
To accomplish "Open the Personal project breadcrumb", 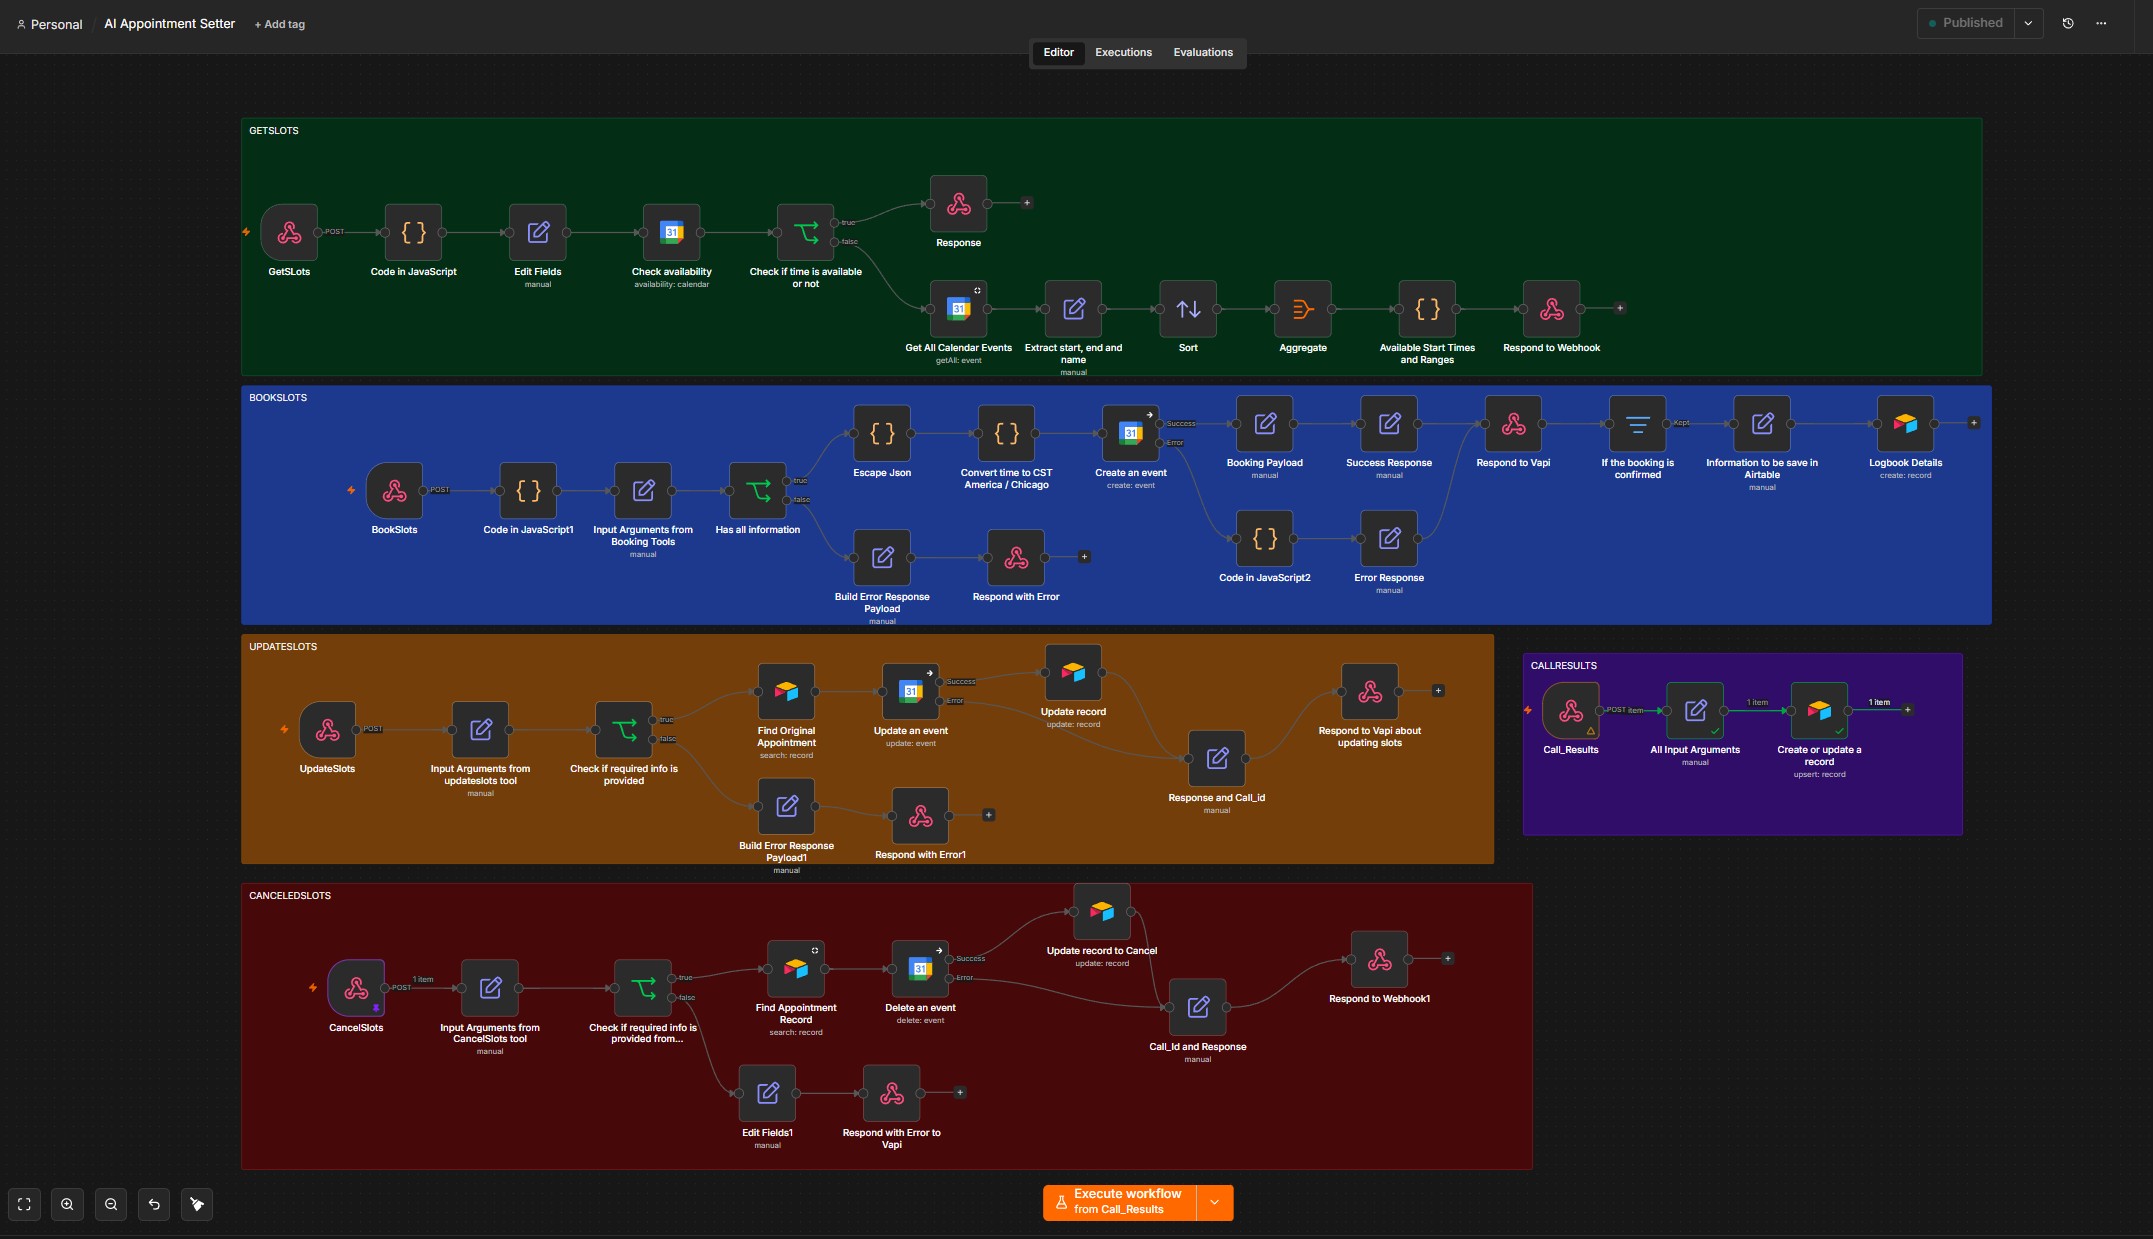I will click(x=50, y=25).
